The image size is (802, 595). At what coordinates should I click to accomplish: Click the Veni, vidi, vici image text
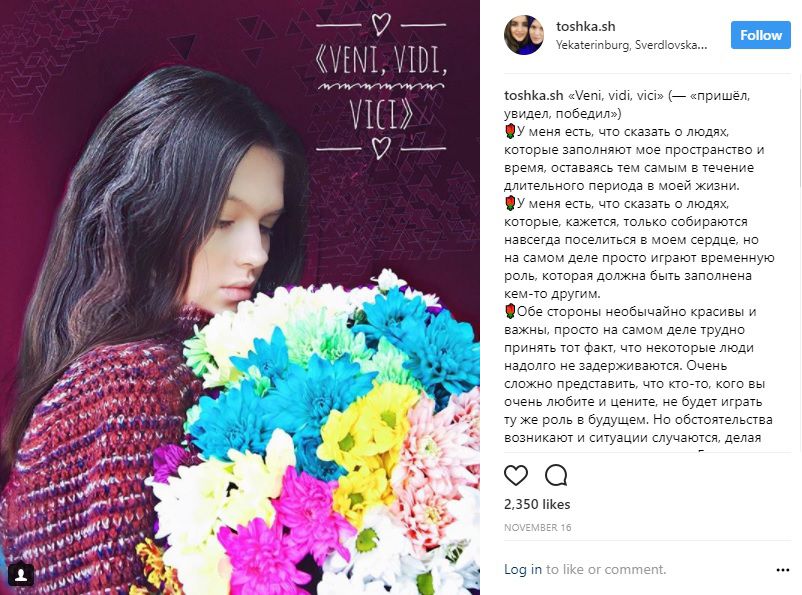[x=381, y=87]
